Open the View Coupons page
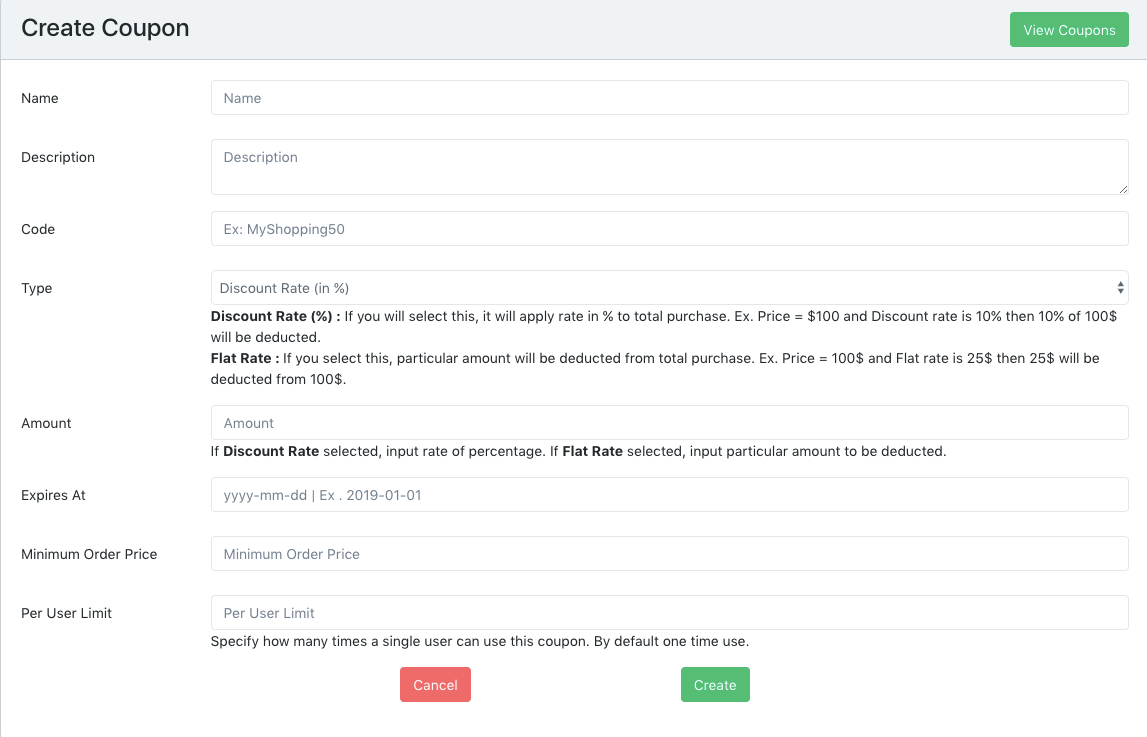This screenshot has height=737, width=1147. pyautogui.click(x=1069, y=30)
